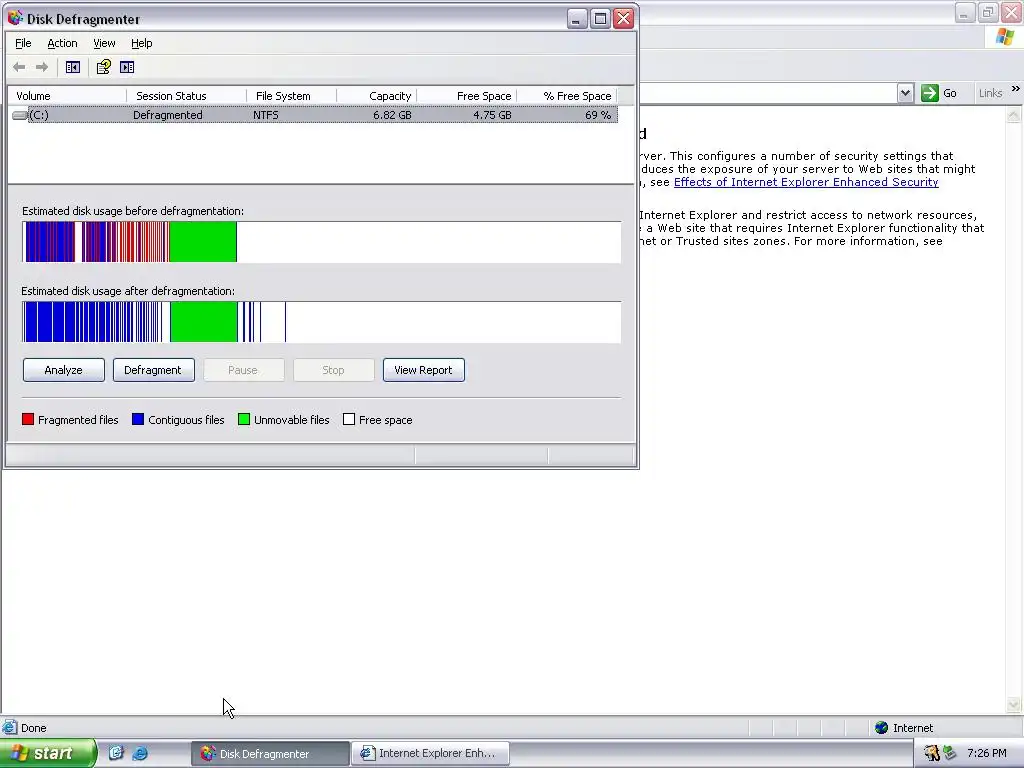1024x768 pixels.
Task: Sort by the File System column header
Action: coord(291,96)
